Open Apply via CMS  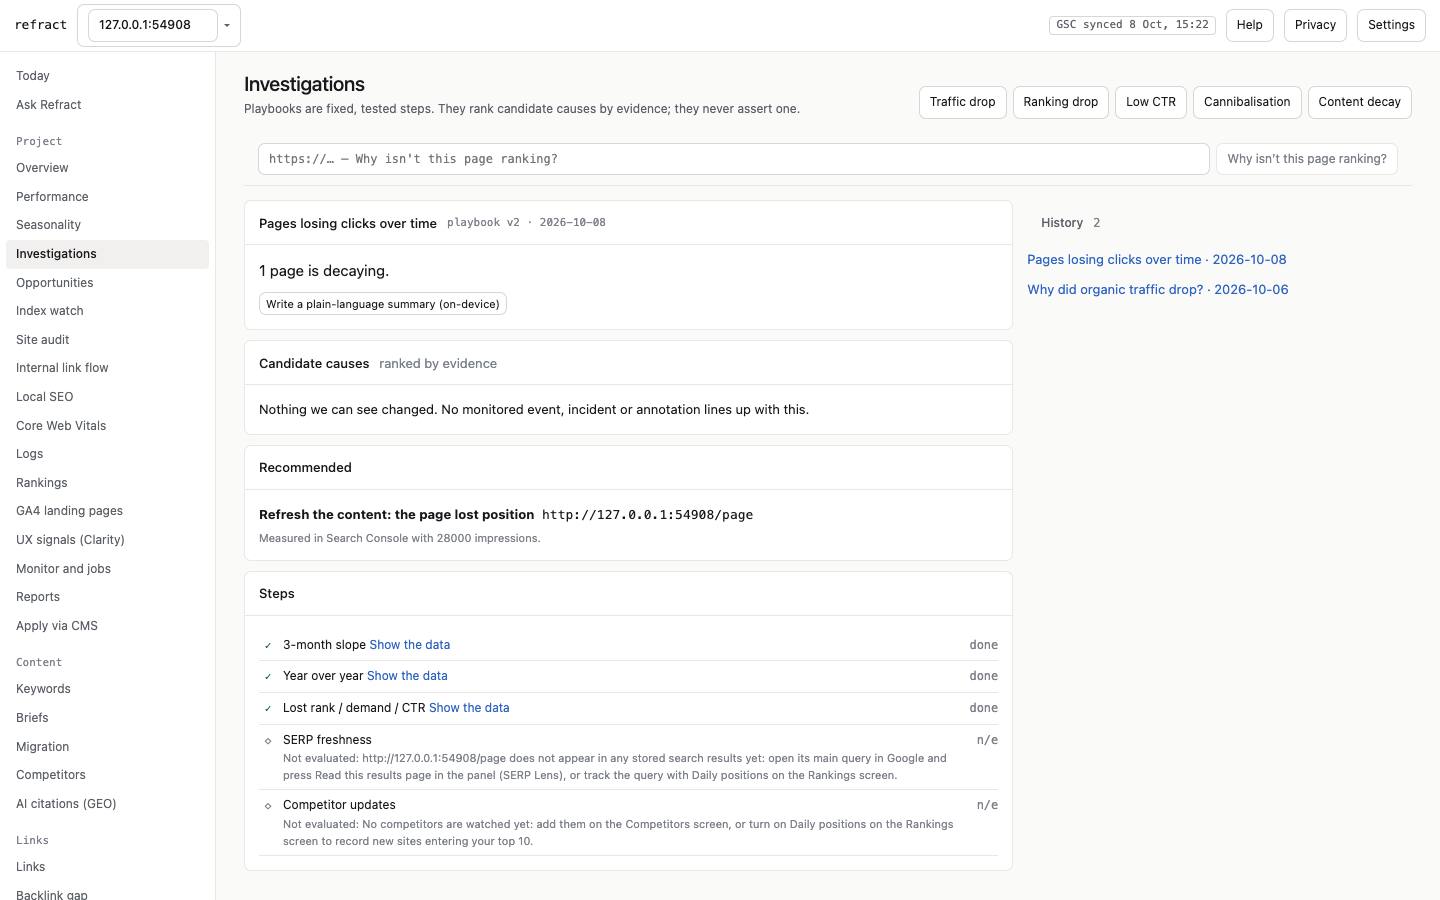pyautogui.click(x=107, y=626)
